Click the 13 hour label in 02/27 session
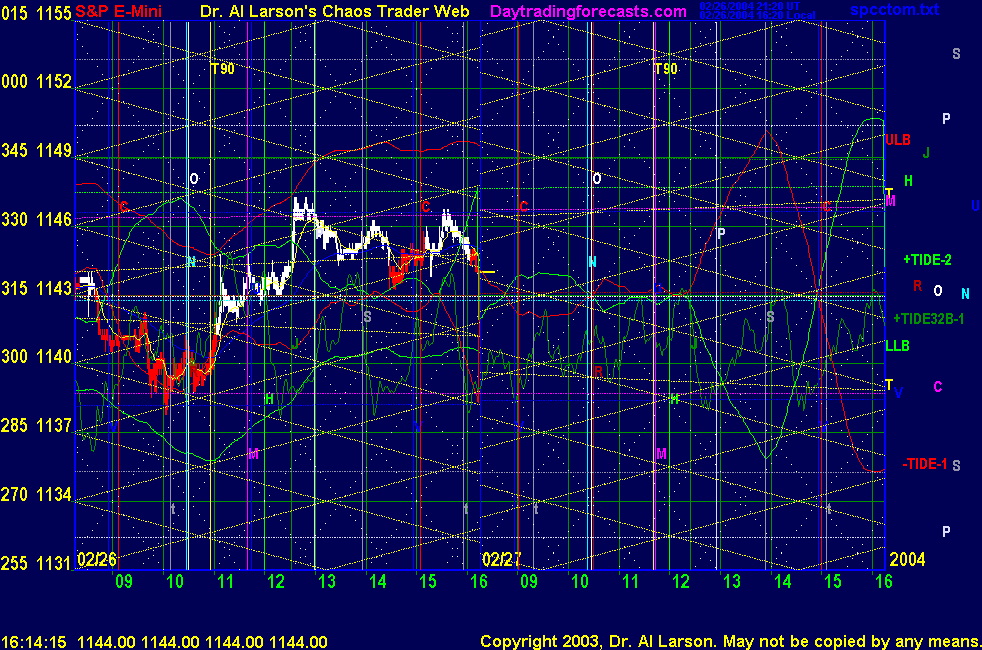 (732, 582)
